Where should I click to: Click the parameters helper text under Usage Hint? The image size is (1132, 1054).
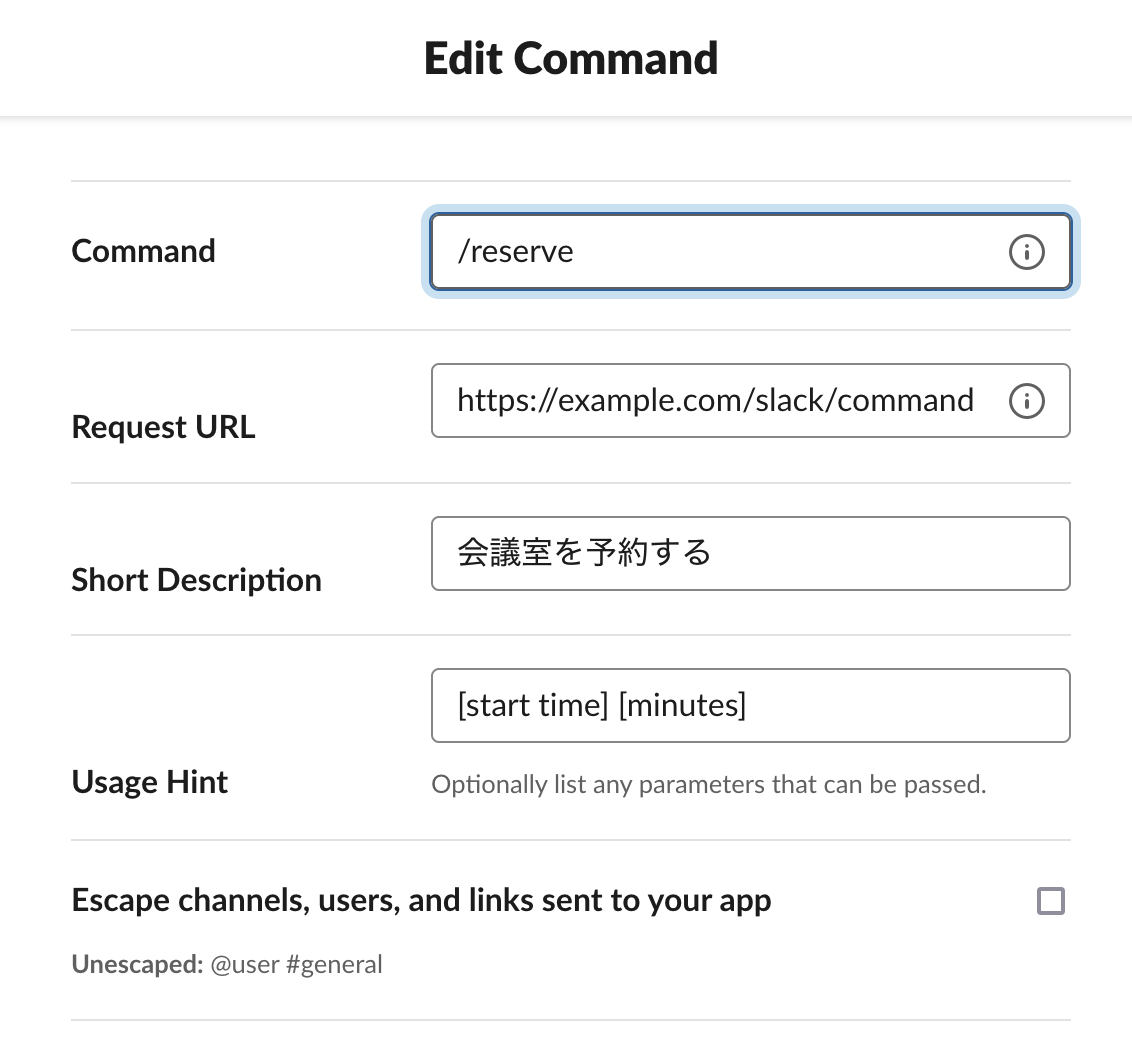[709, 784]
